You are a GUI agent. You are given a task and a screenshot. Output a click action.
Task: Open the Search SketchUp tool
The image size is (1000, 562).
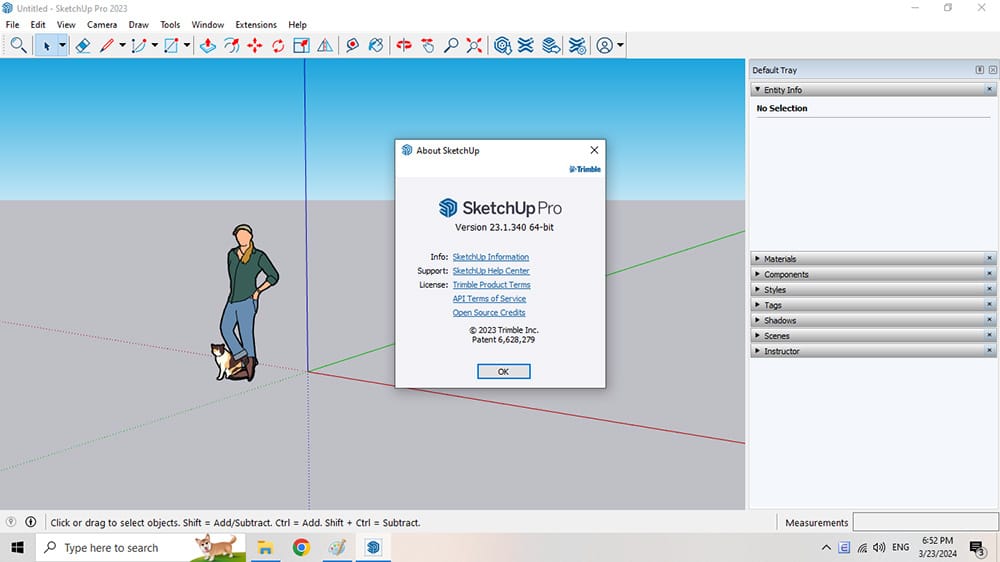(18, 45)
